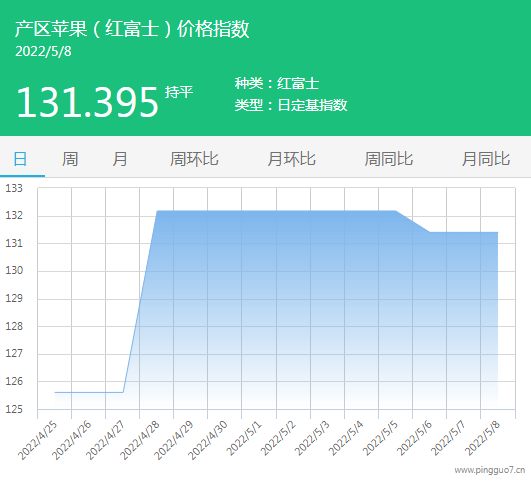This screenshot has height=481, width=531.
Task: Click the 131.395 index value
Action: coord(87,102)
